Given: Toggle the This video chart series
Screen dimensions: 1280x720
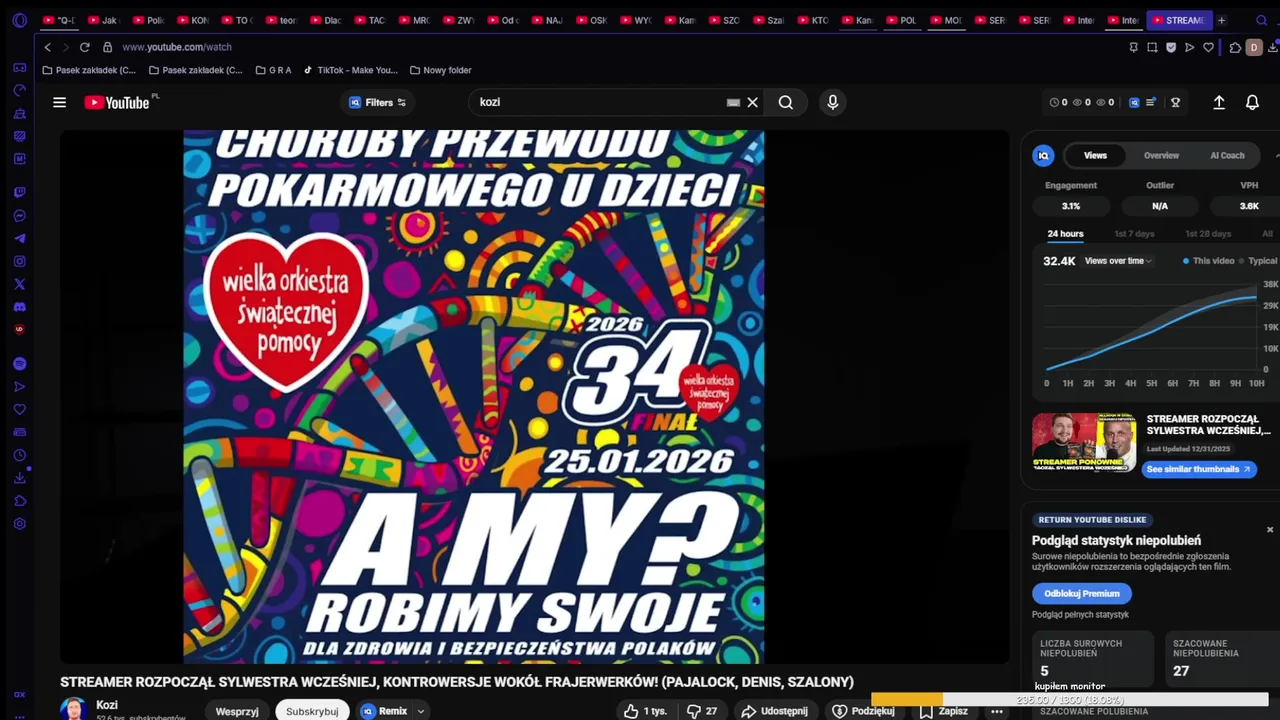Looking at the screenshot, I should (x=1209, y=261).
